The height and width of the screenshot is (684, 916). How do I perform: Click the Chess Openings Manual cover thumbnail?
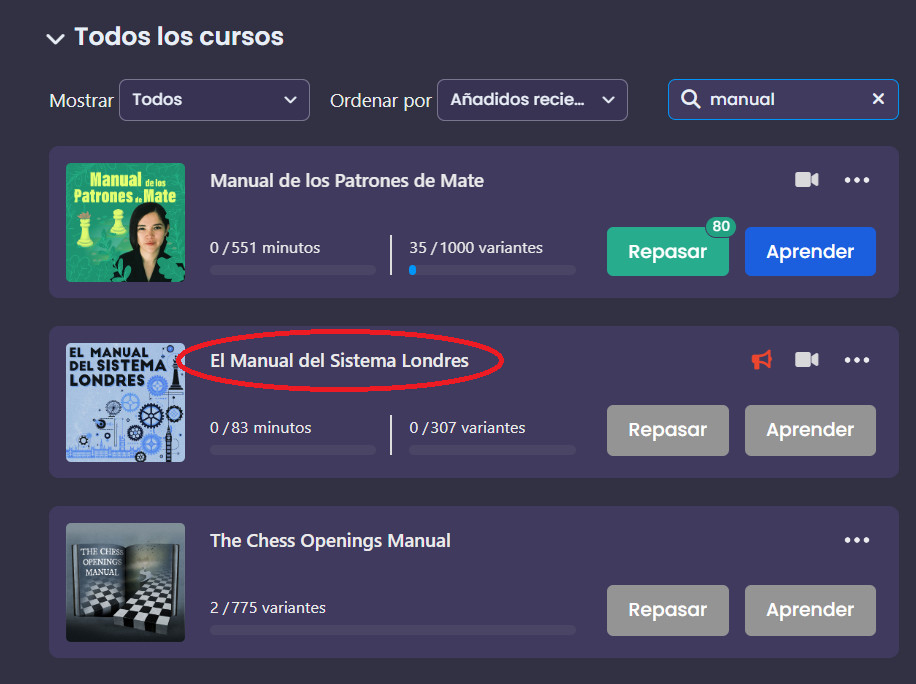125,582
